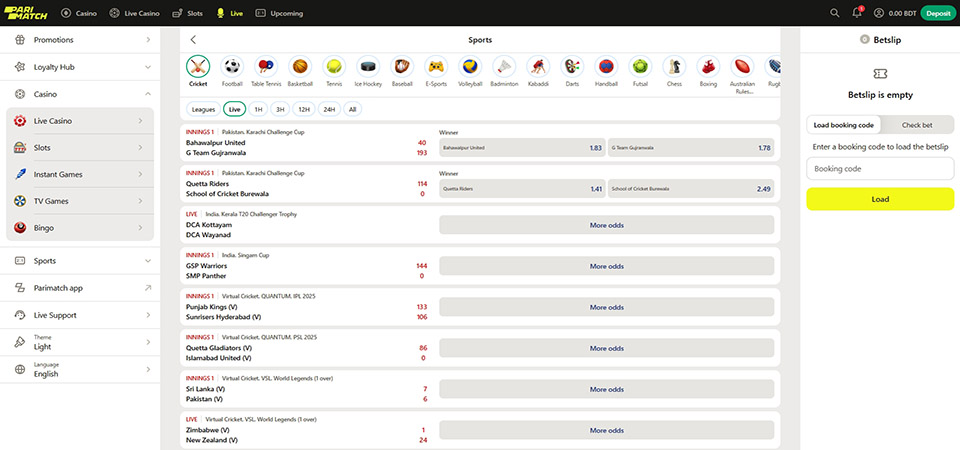Open the Futsal sport icon
This screenshot has width=960, height=450.
coord(640,66)
